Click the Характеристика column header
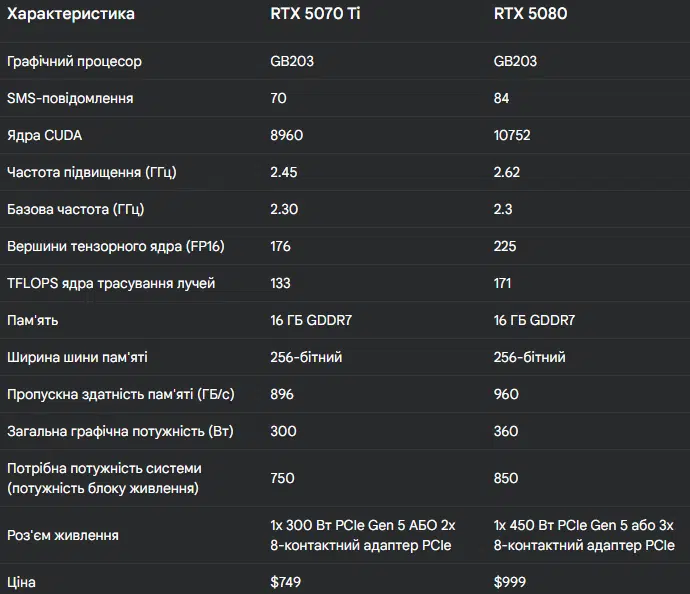690x594 pixels. [x=70, y=14]
